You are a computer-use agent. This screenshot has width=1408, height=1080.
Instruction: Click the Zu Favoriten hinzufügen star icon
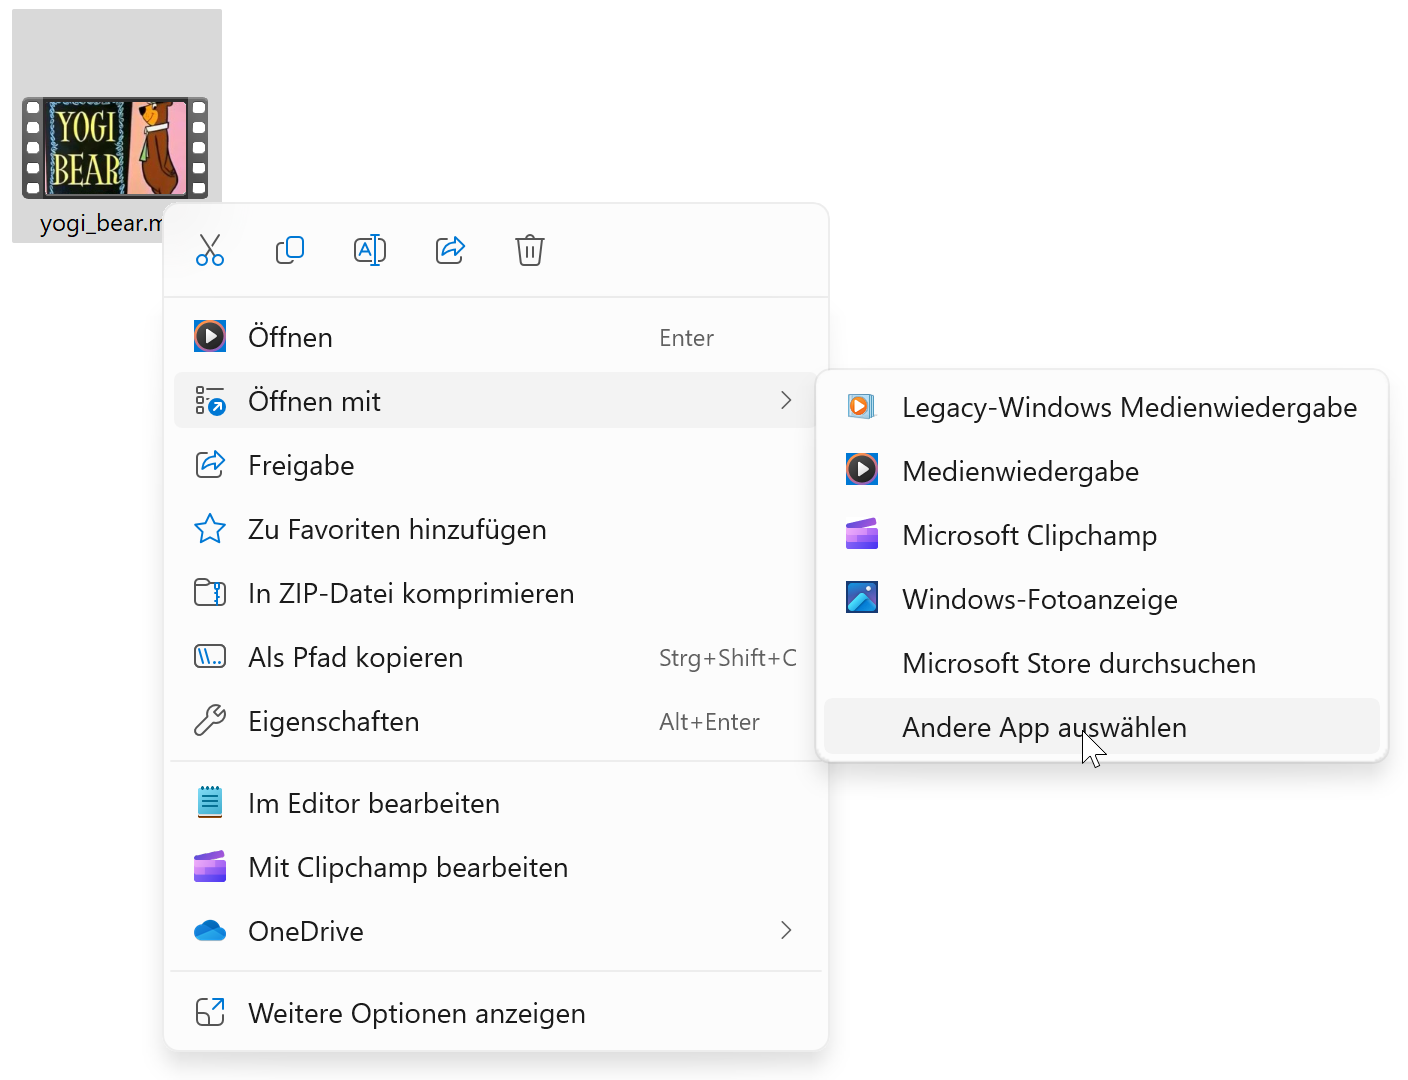(x=210, y=529)
